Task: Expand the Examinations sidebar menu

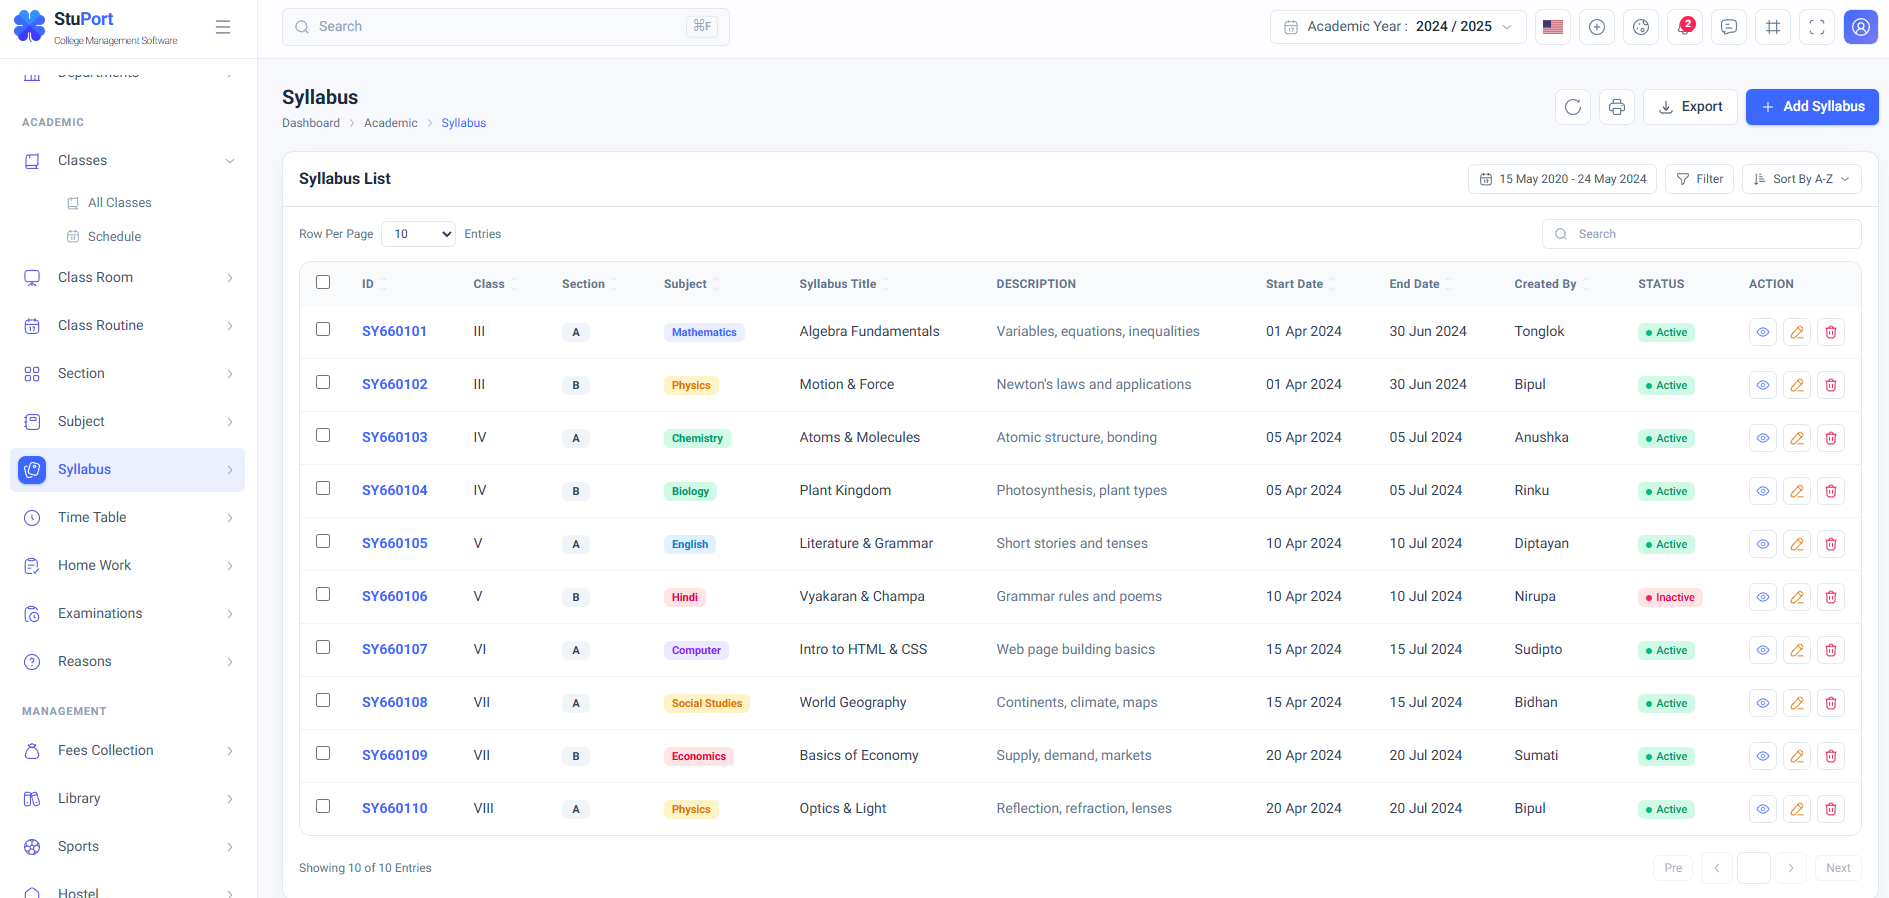Action: (x=127, y=614)
